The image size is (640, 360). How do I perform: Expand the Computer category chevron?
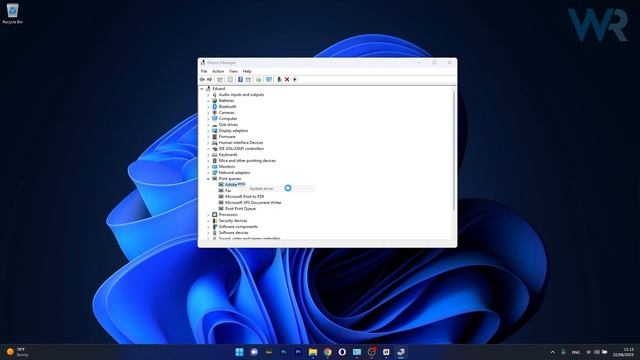click(x=208, y=119)
